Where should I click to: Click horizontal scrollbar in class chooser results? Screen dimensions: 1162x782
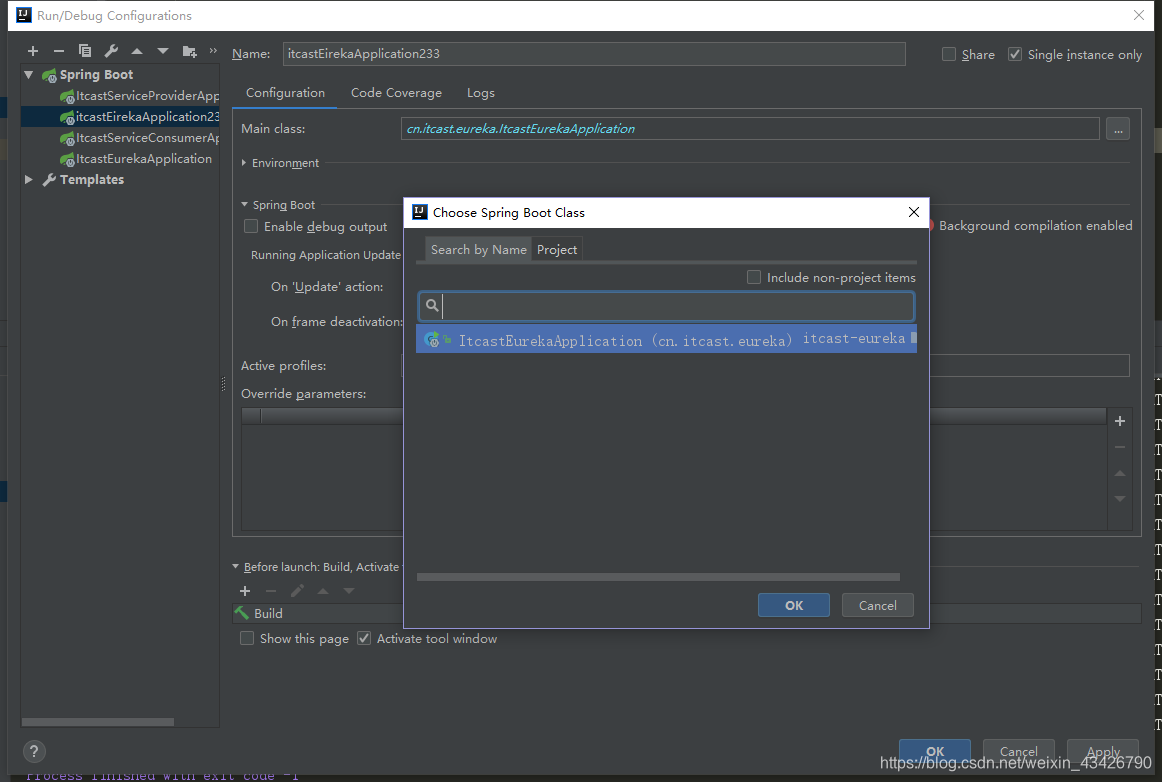click(x=658, y=577)
